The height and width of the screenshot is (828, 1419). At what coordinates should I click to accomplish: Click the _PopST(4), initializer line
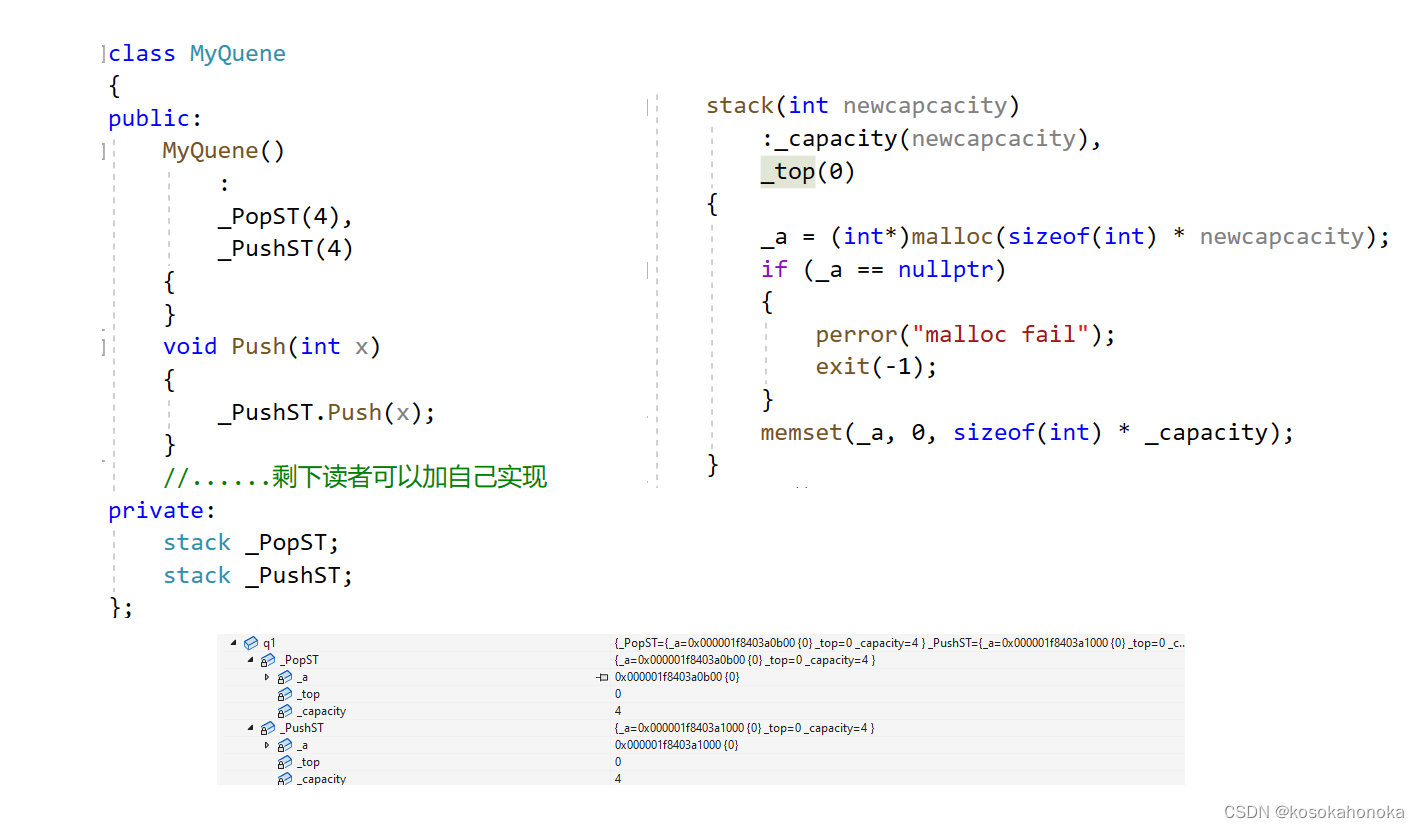[x=286, y=217]
